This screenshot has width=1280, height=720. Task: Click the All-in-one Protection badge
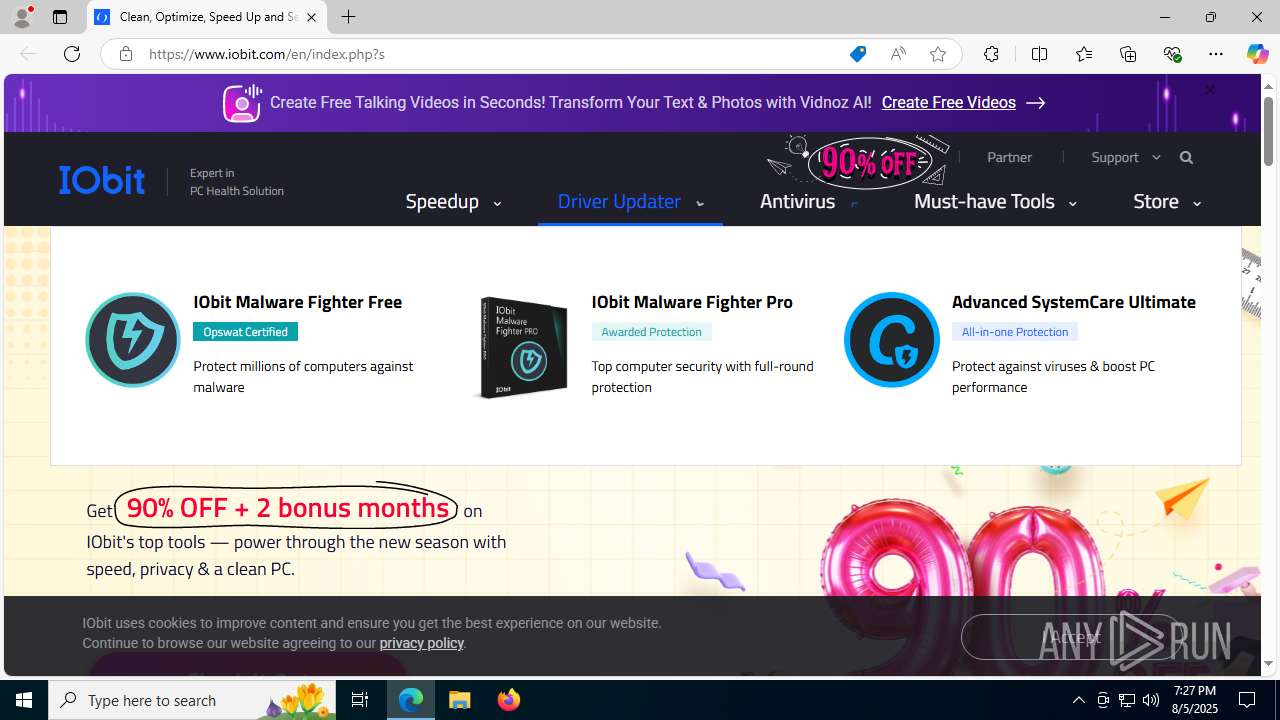pyautogui.click(x=1014, y=331)
